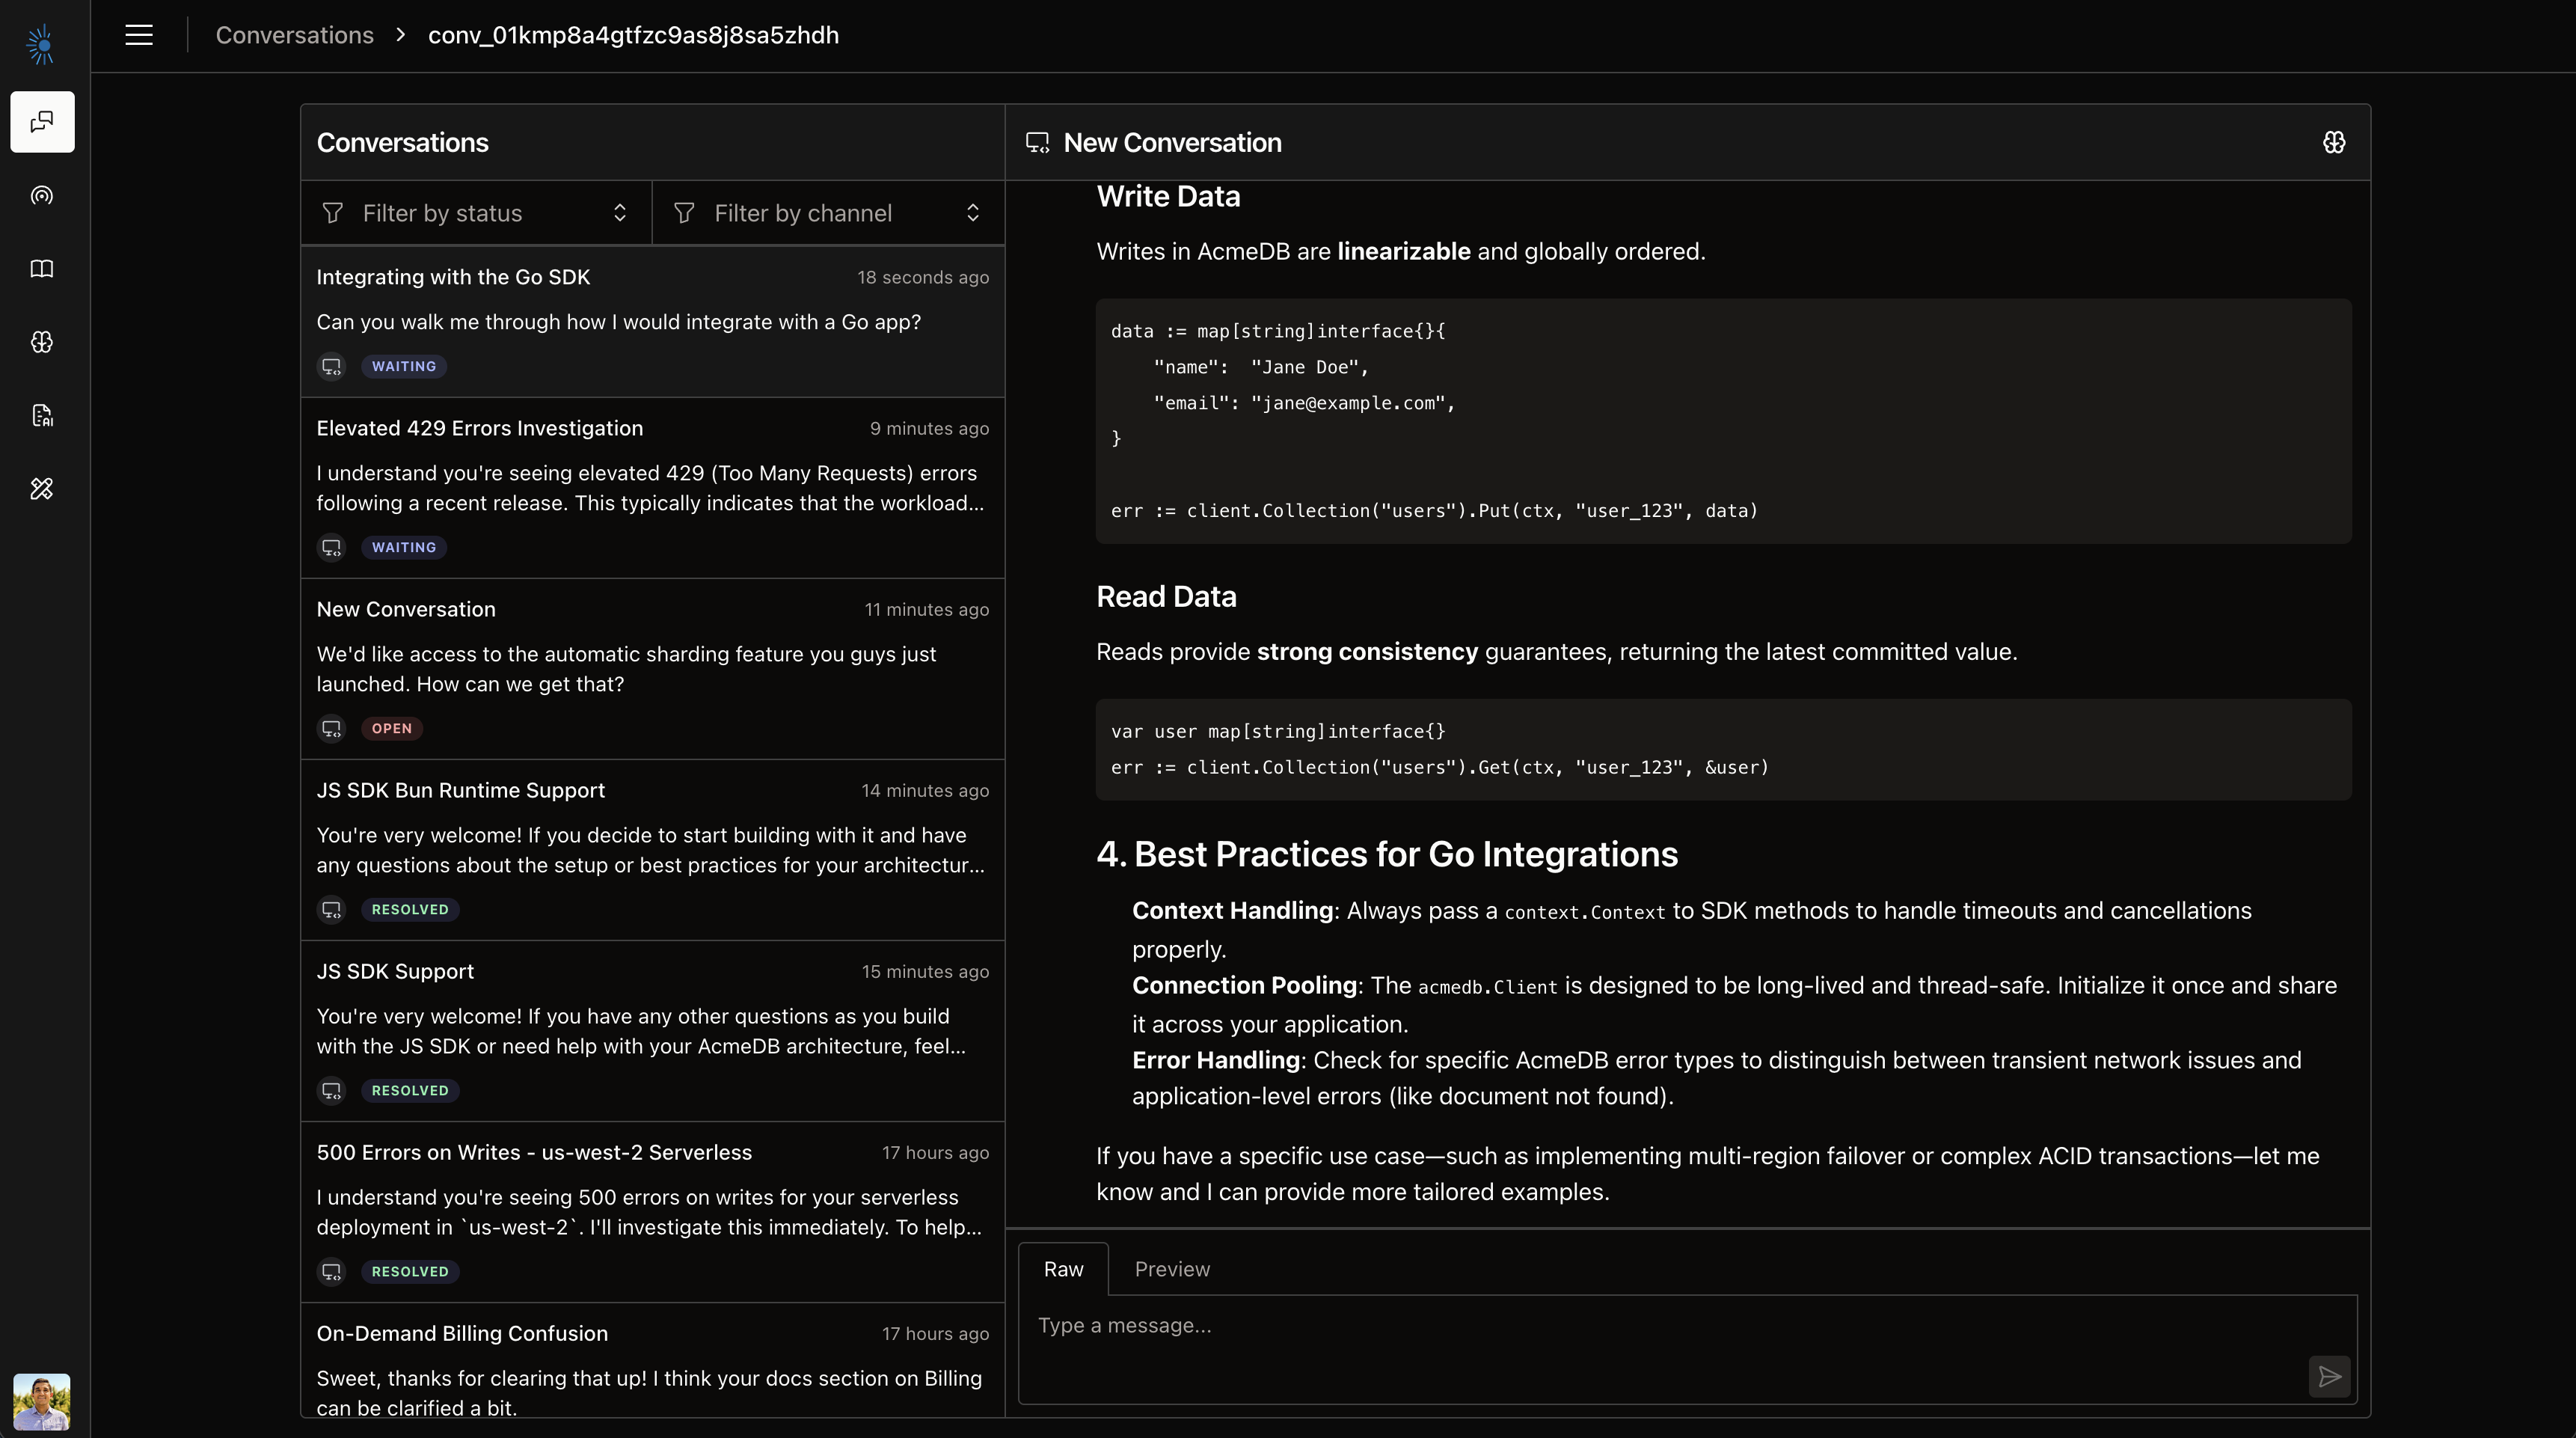This screenshot has width=2576, height=1438.
Task: Open the Filter by channel dropdown
Action: pos(827,212)
